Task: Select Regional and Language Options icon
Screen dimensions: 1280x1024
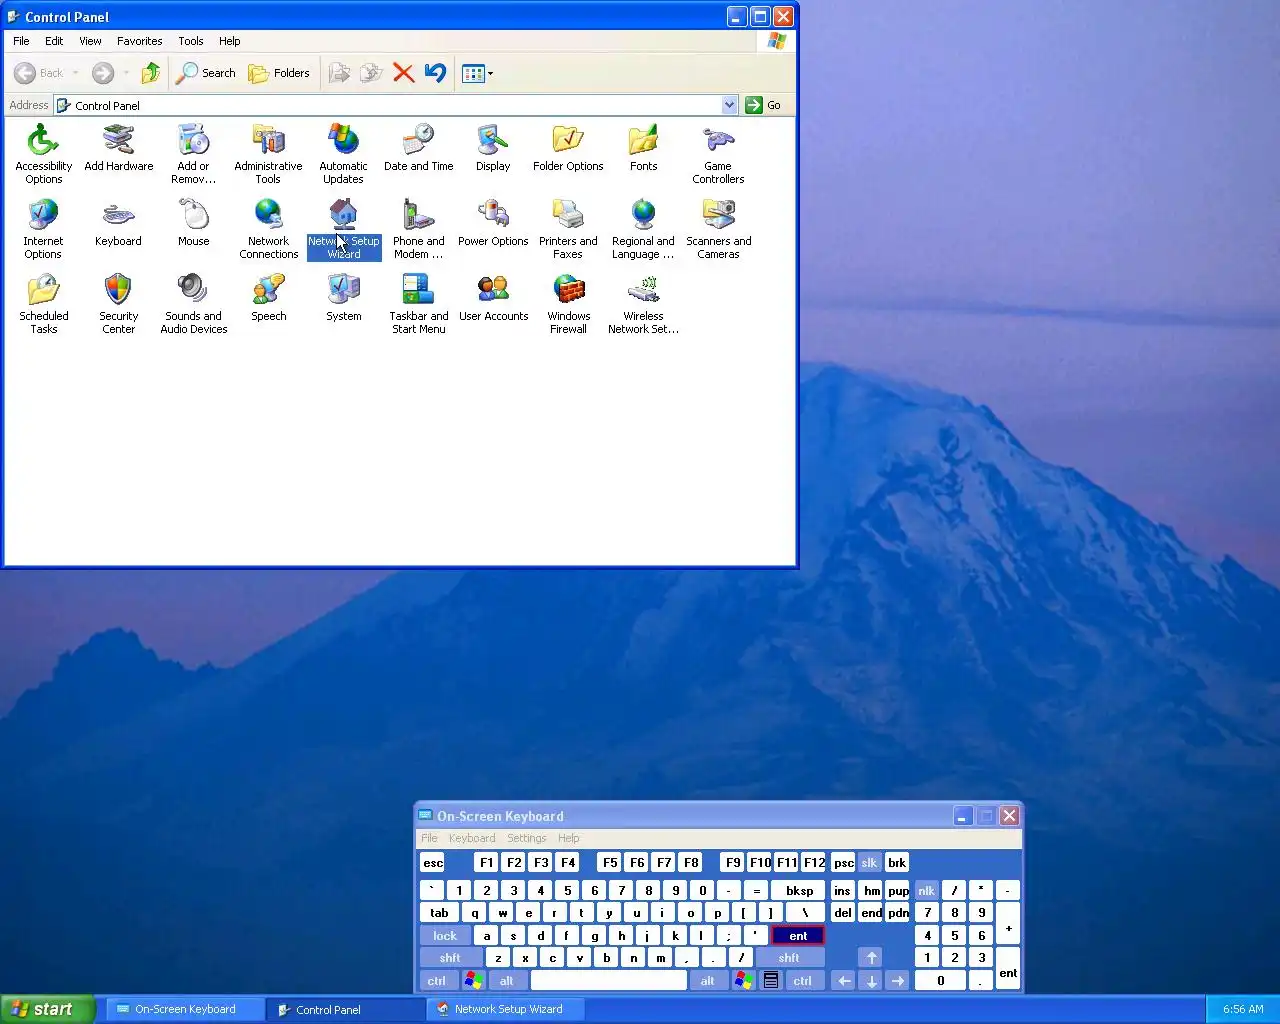Action: 643,228
